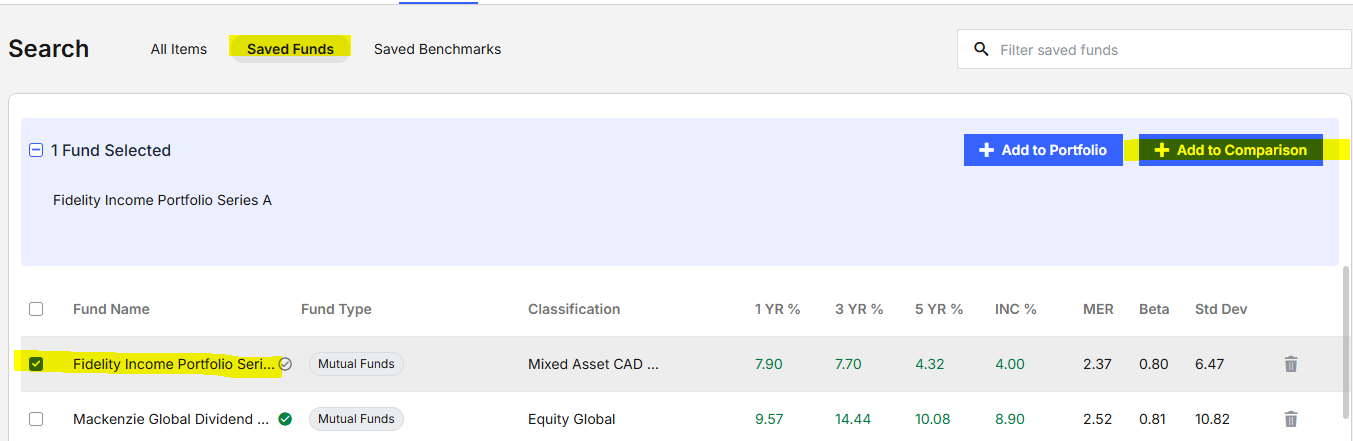
Task: Sort by the 1 YR % column
Action: (x=777, y=309)
